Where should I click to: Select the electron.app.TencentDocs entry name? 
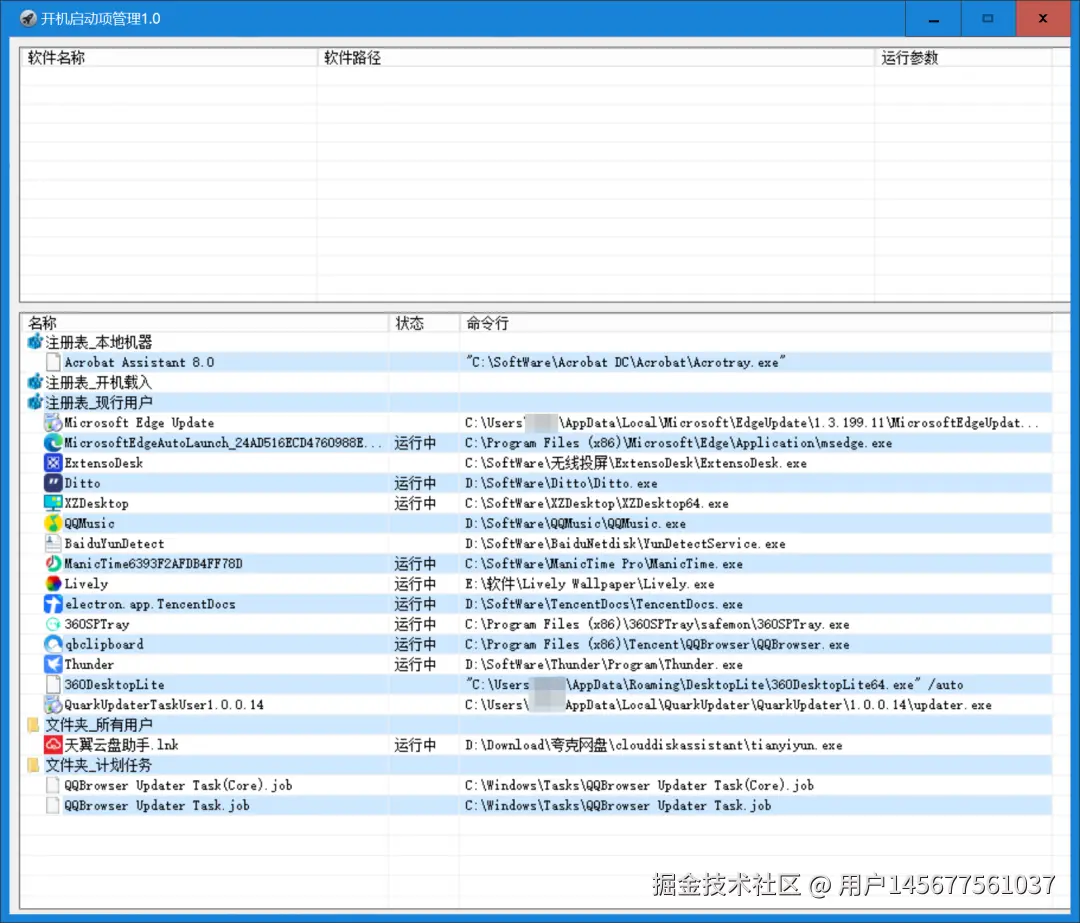(150, 604)
